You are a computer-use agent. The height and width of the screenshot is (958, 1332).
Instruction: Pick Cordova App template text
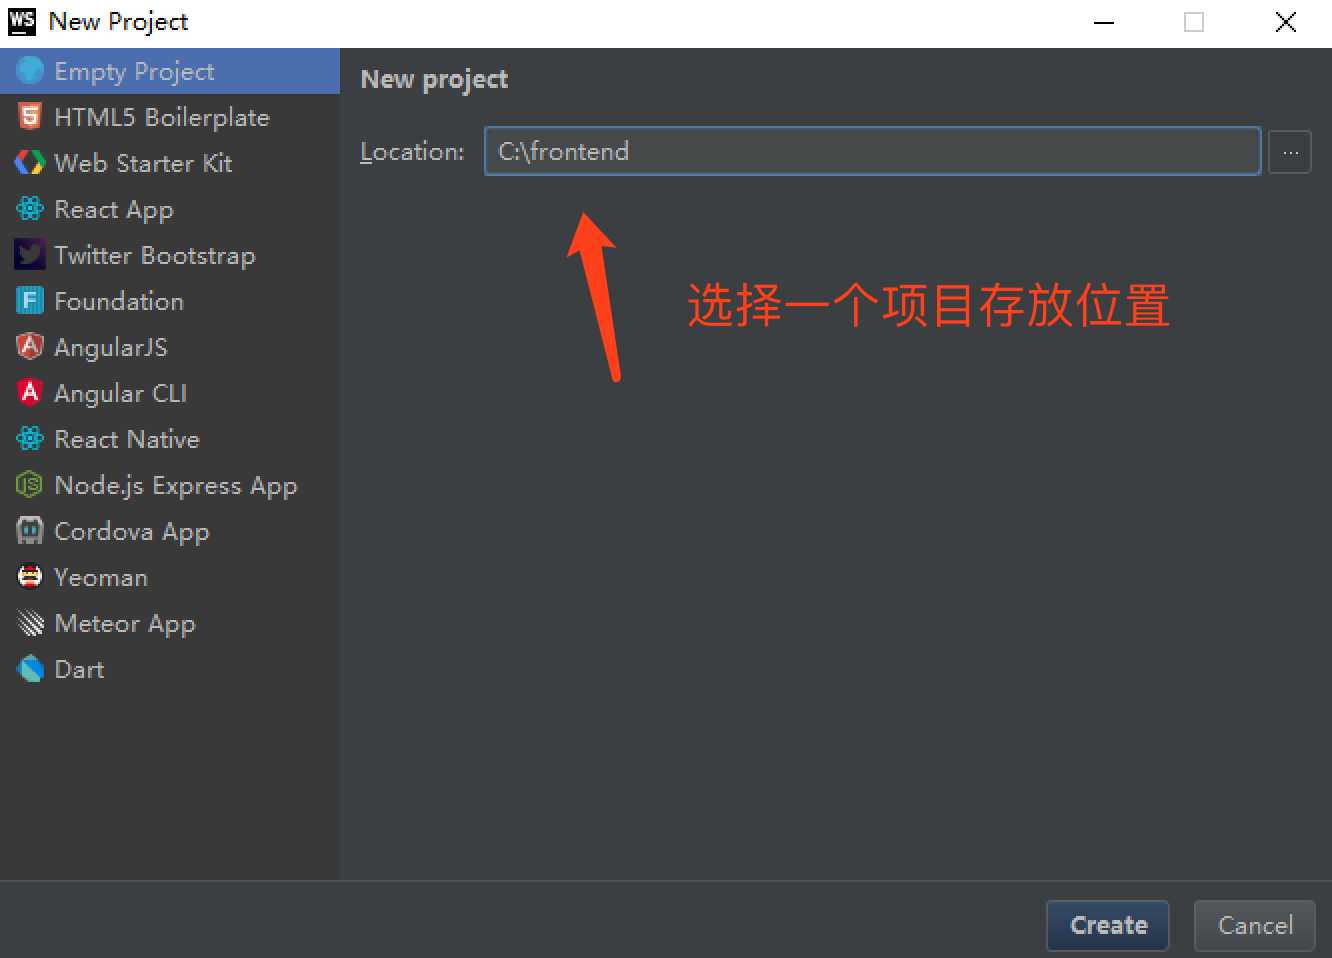pos(132,532)
